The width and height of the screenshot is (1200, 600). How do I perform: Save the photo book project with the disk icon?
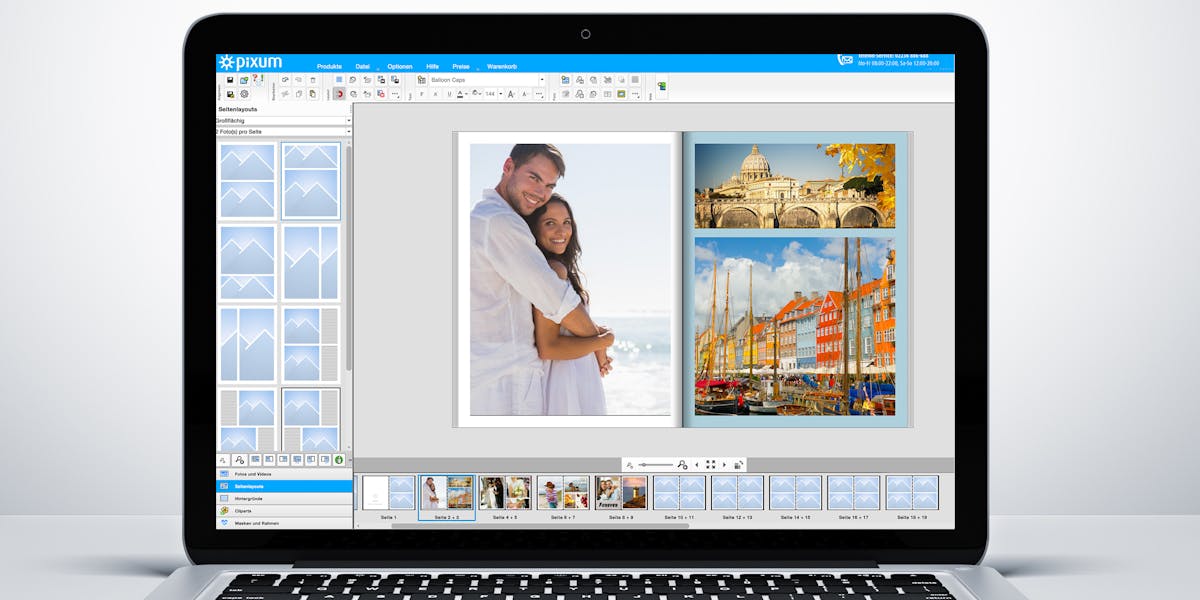[230, 80]
